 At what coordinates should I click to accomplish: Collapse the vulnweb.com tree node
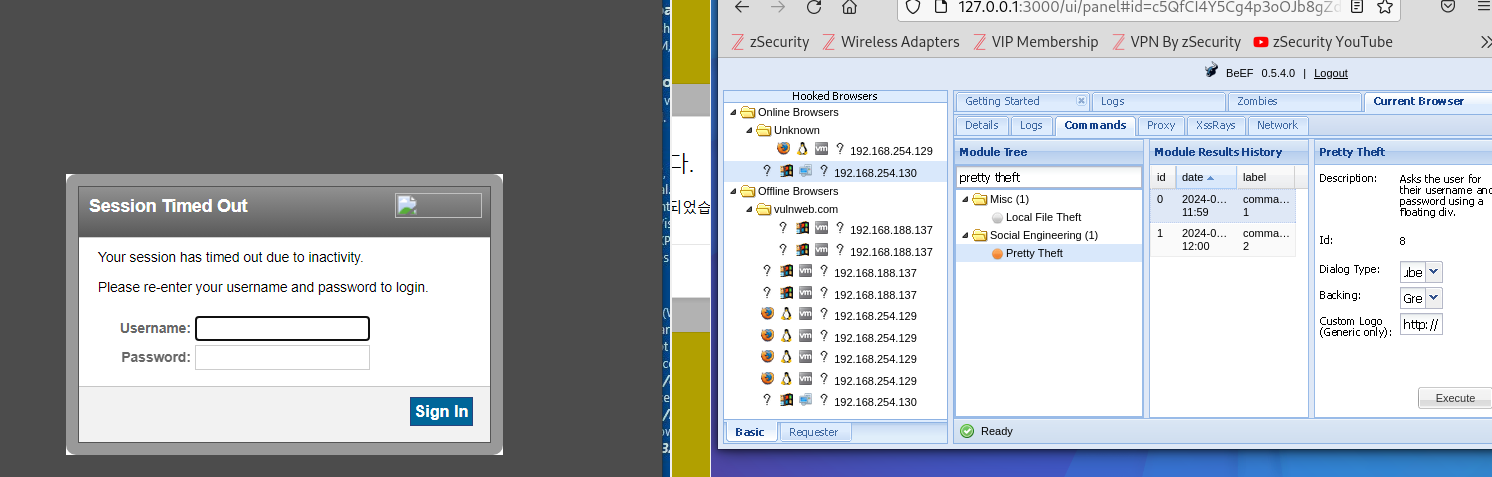point(750,209)
